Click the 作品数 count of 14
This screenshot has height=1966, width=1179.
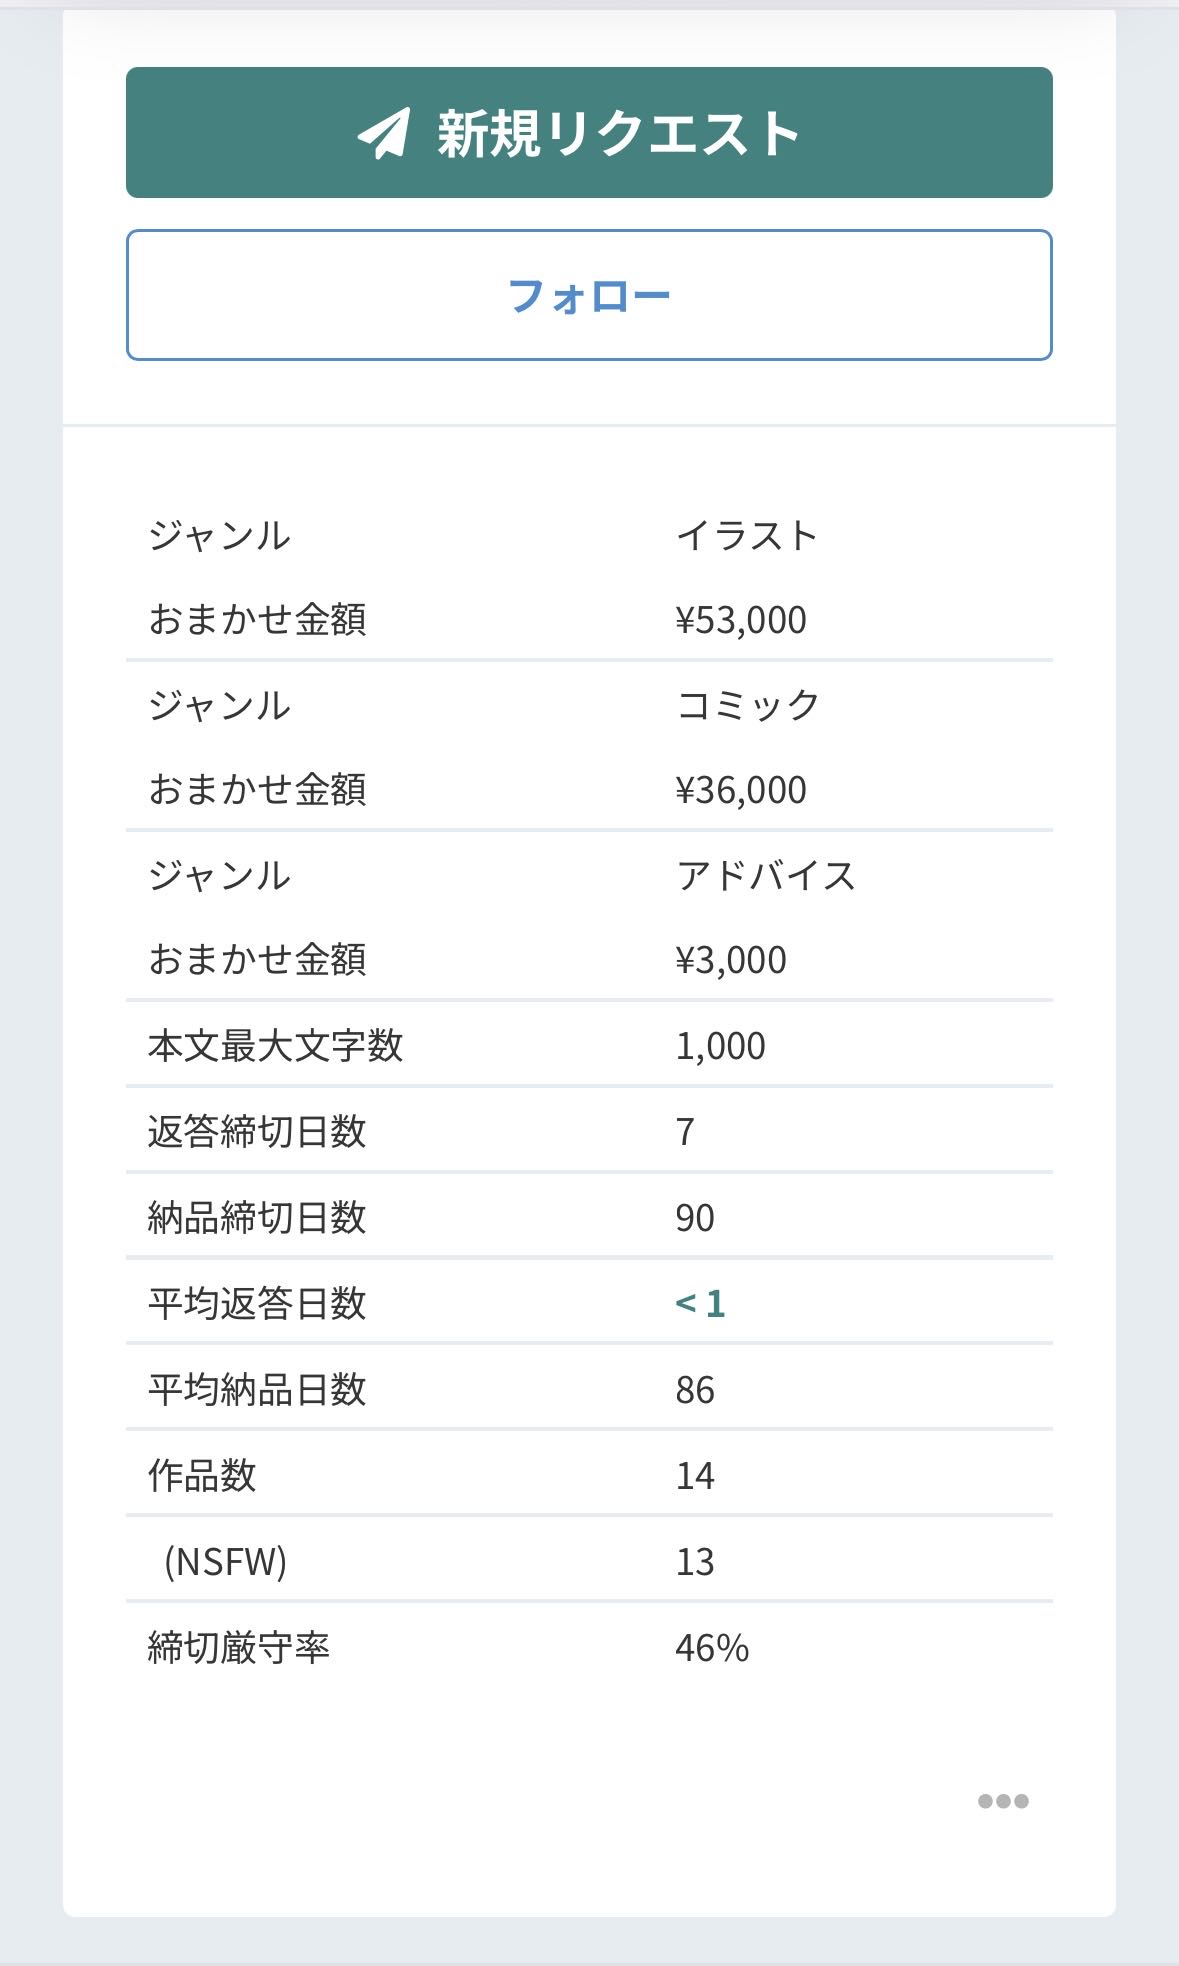click(695, 1476)
